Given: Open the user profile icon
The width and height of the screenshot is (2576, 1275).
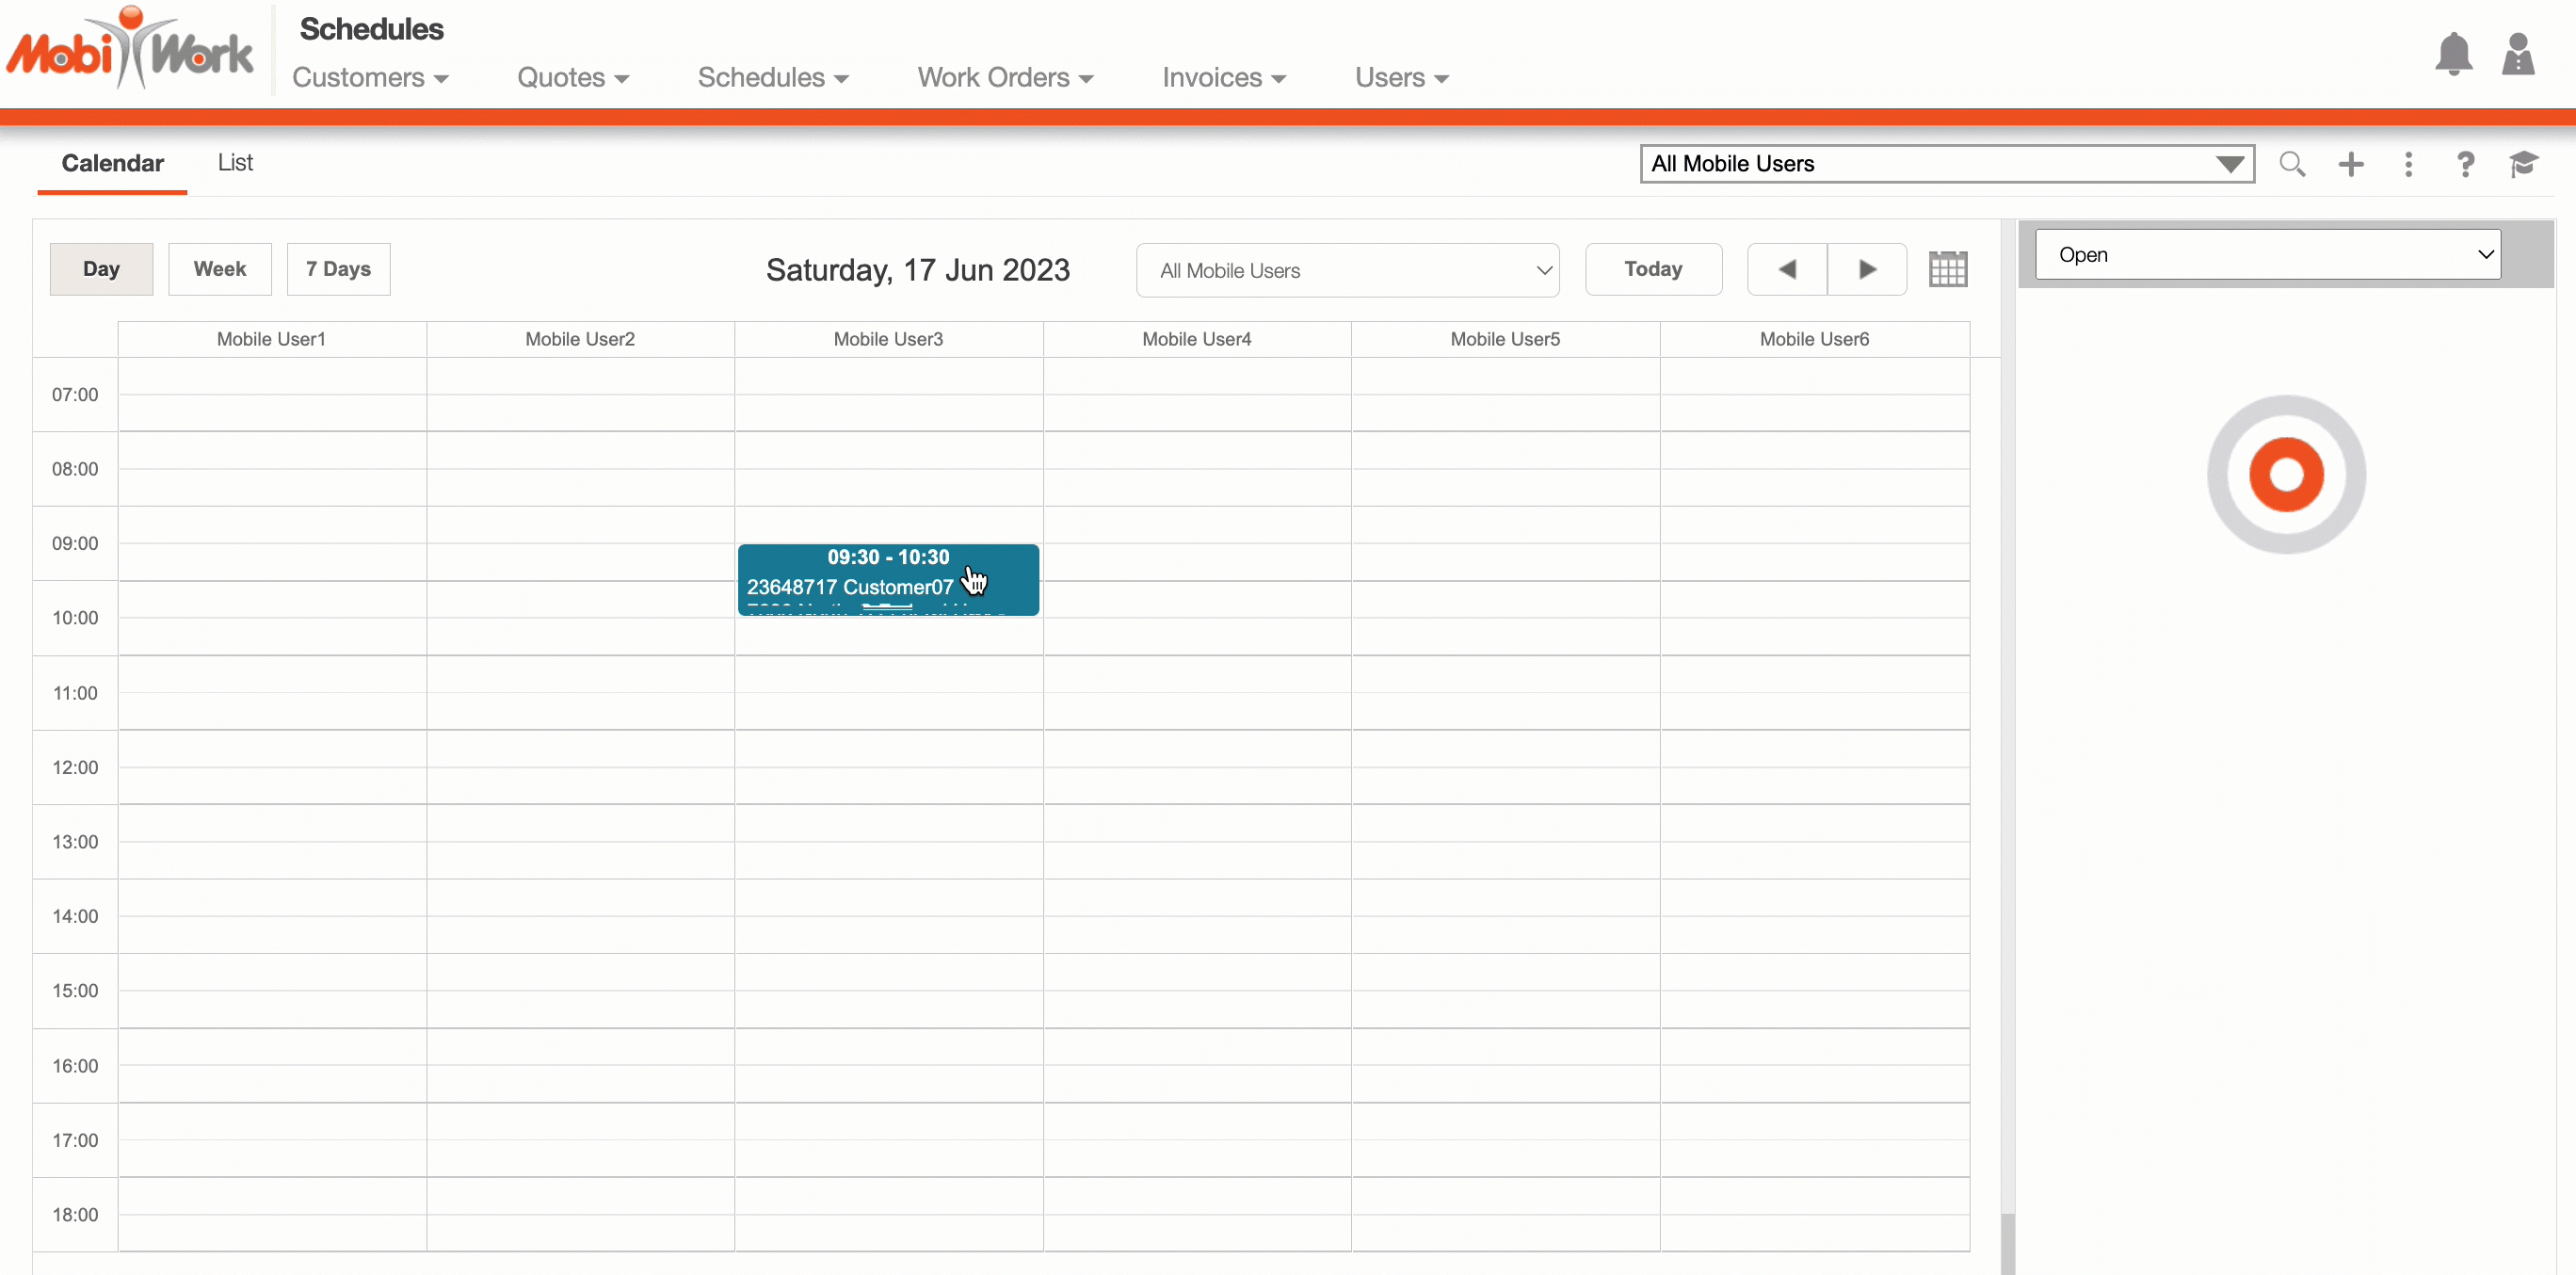Looking at the screenshot, I should click(x=2517, y=54).
